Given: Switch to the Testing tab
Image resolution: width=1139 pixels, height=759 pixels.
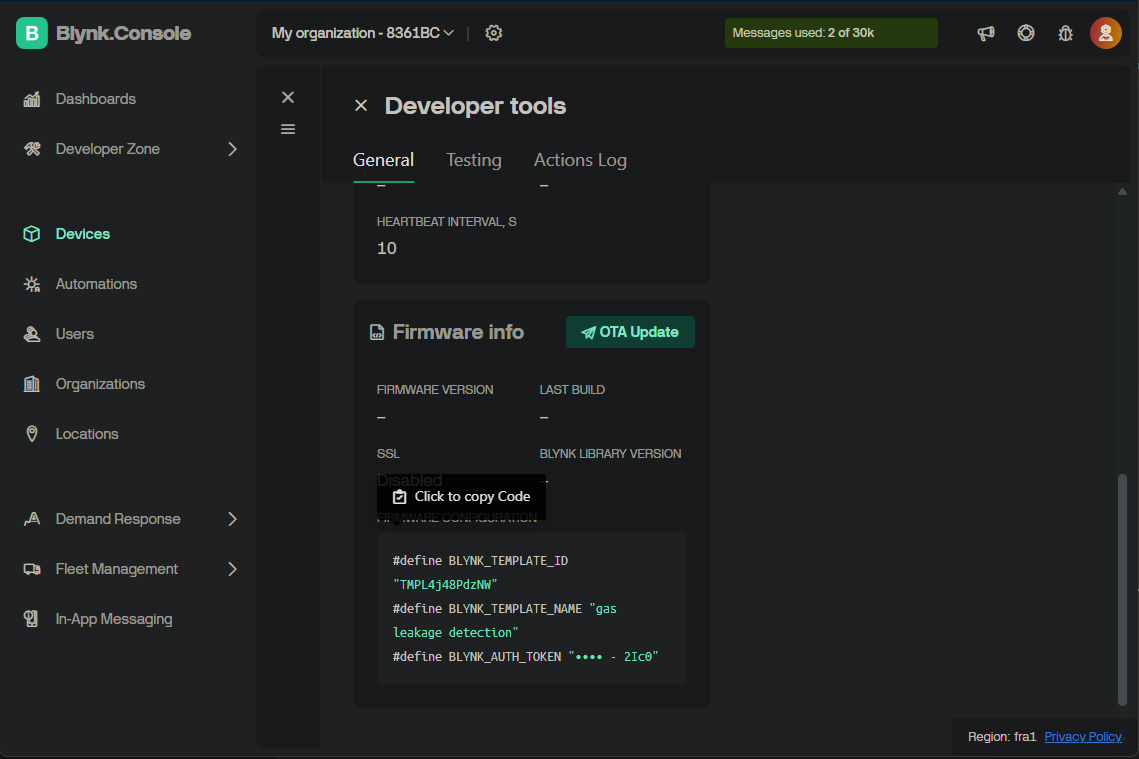Looking at the screenshot, I should (473, 160).
